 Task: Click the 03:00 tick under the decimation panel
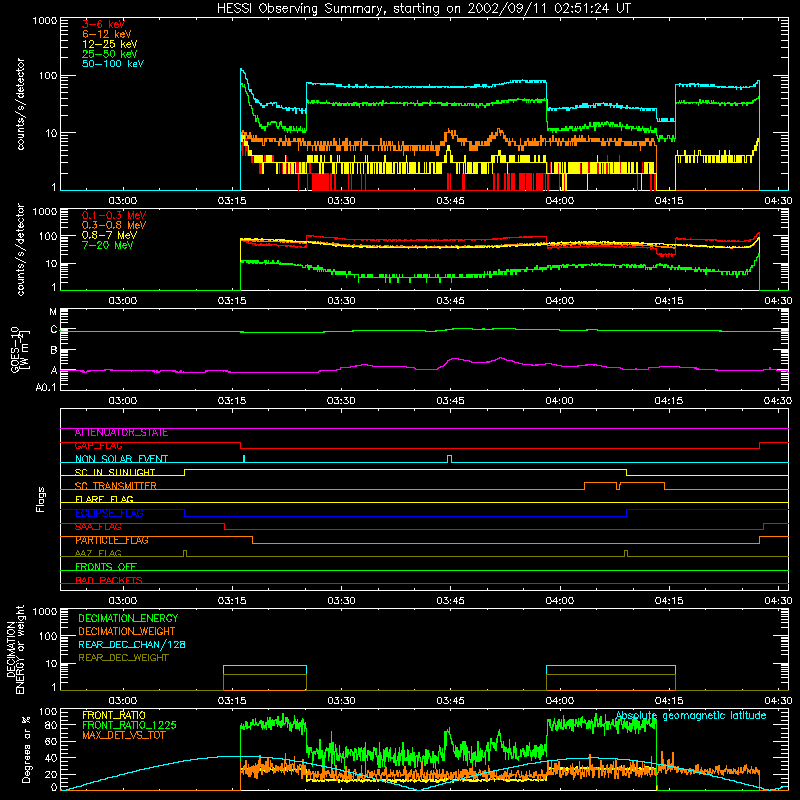122,701
